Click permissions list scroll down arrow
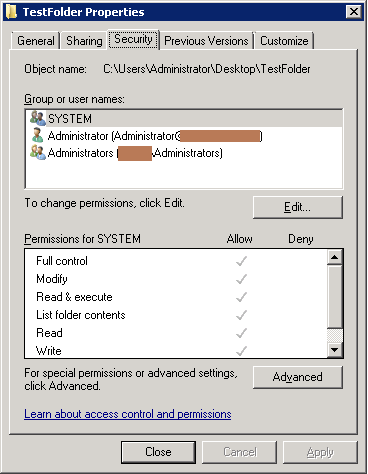The width and height of the screenshot is (368, 474). 335,350
